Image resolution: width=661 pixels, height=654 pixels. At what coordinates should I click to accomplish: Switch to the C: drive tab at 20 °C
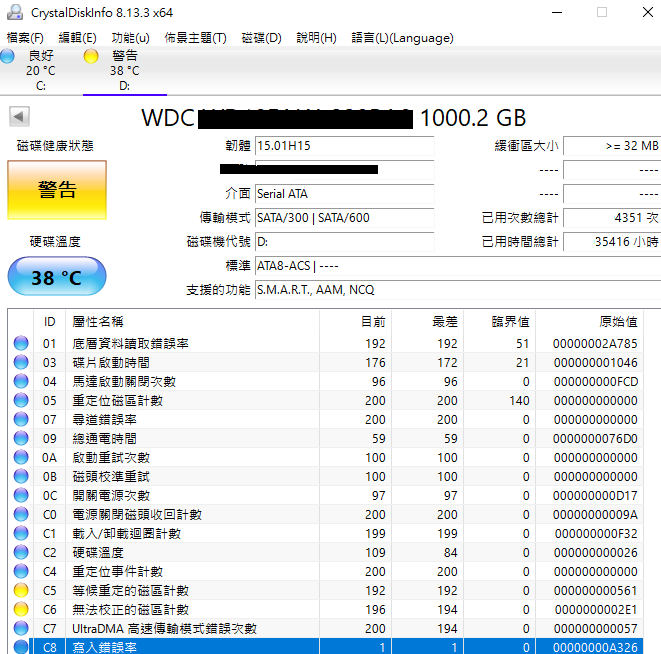coord(41,71)
